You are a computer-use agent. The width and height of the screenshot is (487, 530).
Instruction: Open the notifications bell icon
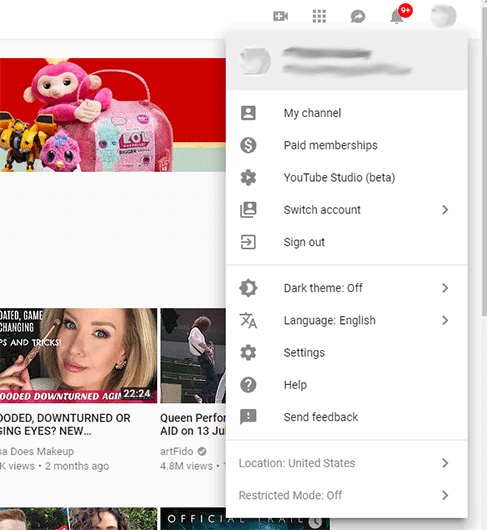397,16
